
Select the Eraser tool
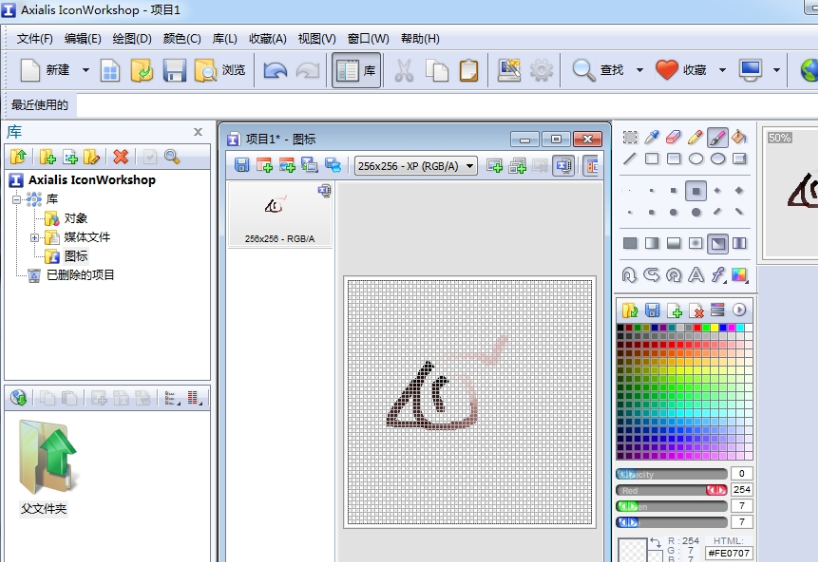tap(673, 137)
